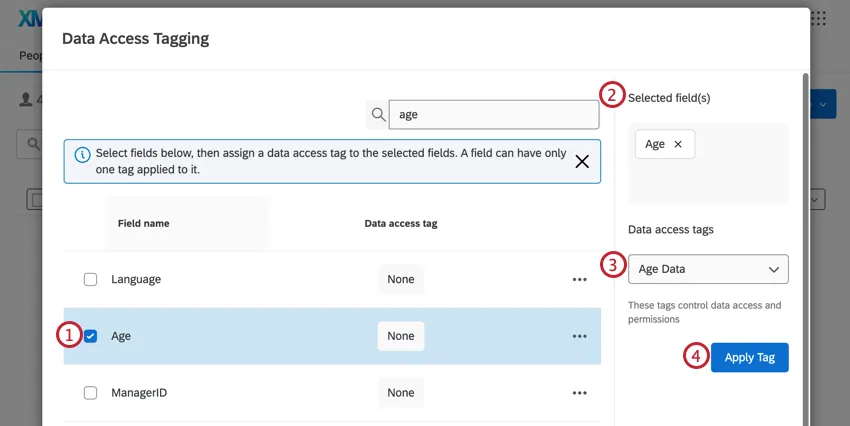This screenshot has width=850, height=426.
Task: Click the Apply Tag button
Action: [749, 358]
